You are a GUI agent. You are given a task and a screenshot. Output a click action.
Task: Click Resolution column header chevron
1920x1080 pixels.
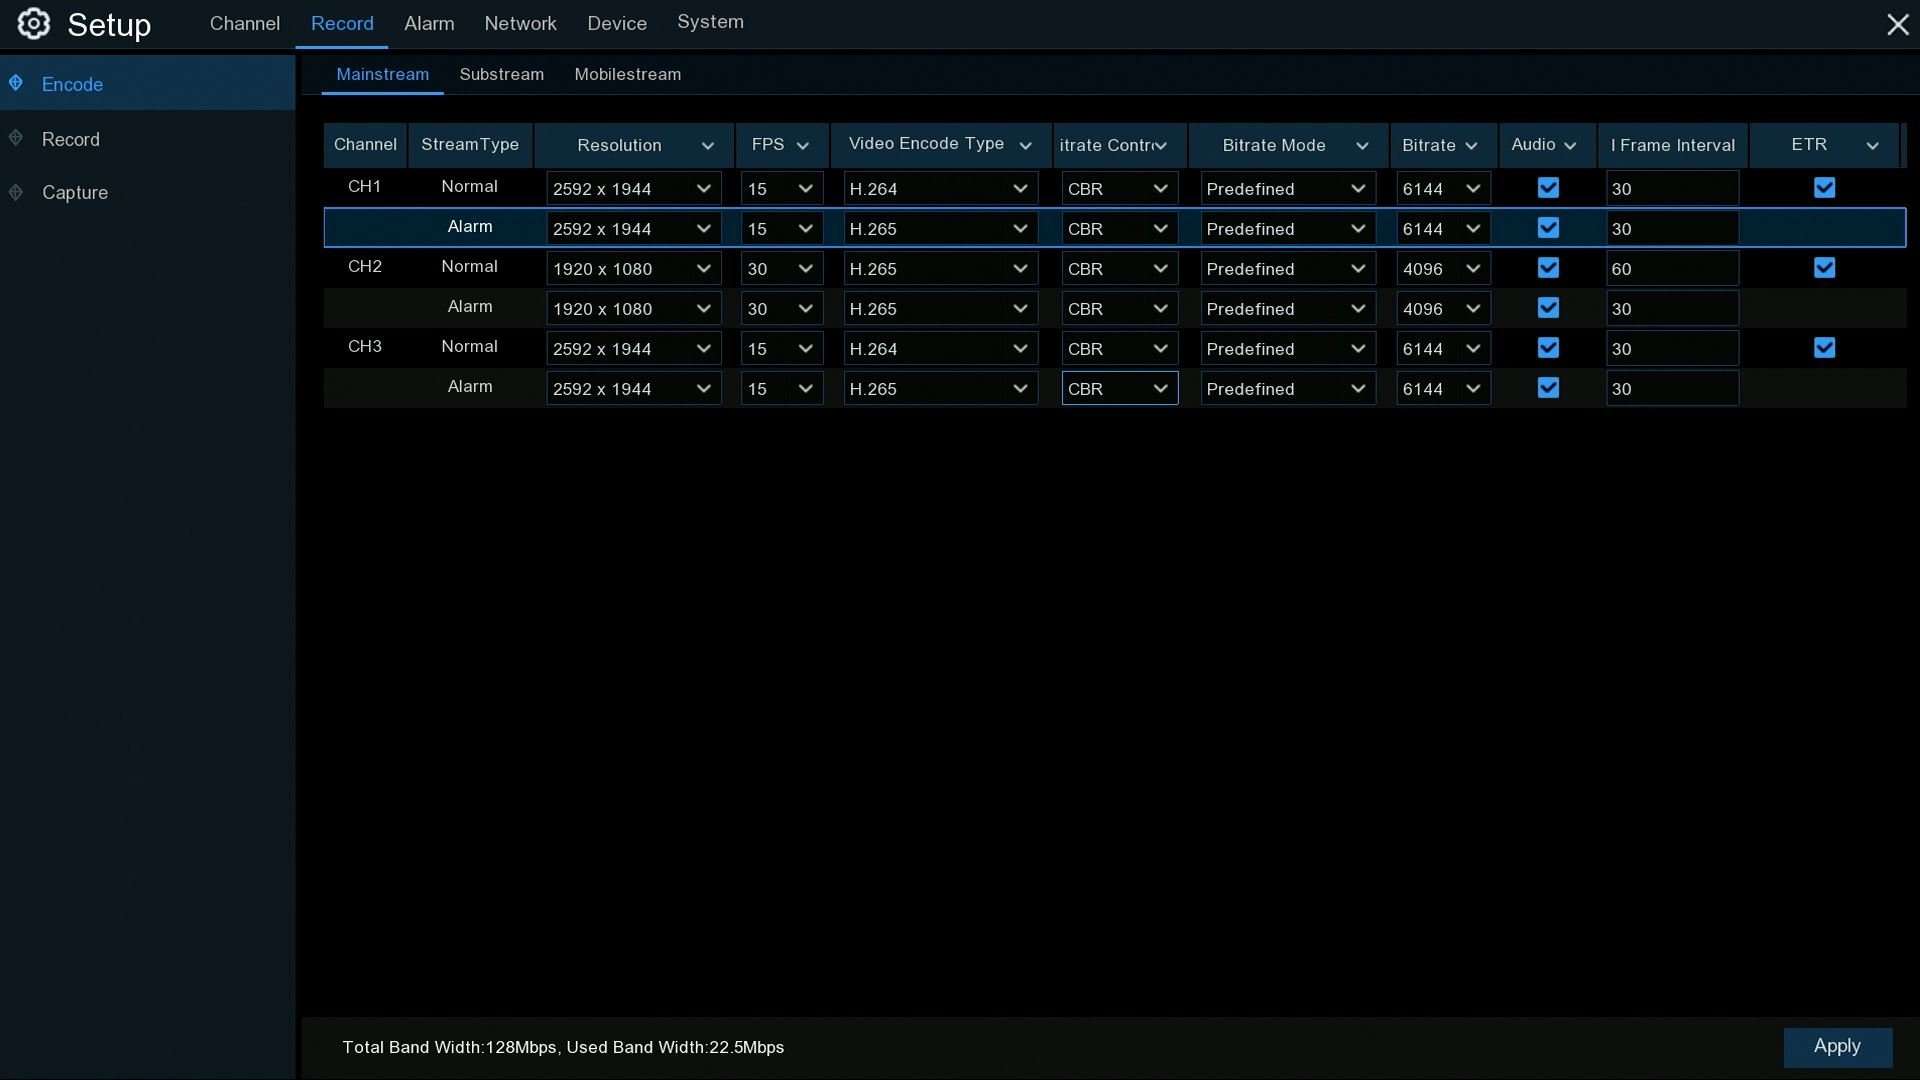(x=708, y=146)
